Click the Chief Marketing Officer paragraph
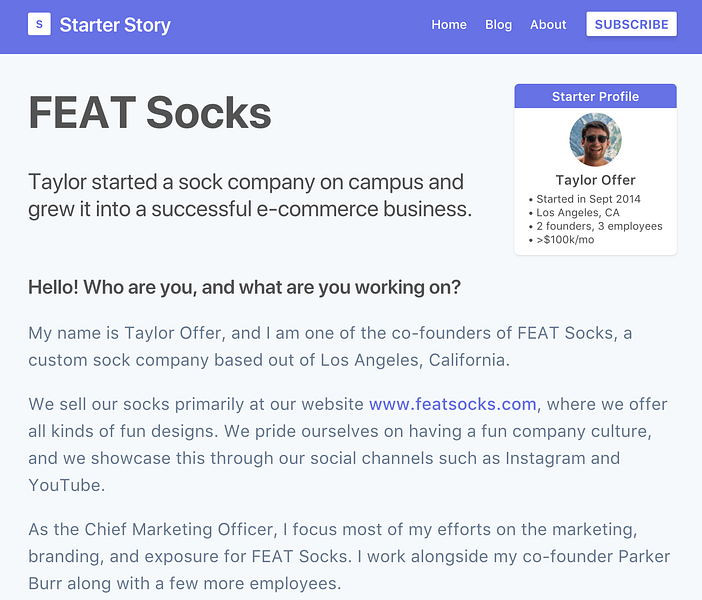Image resolution: width=702 pixels, height=600 pixels. (x=349, y=556)
